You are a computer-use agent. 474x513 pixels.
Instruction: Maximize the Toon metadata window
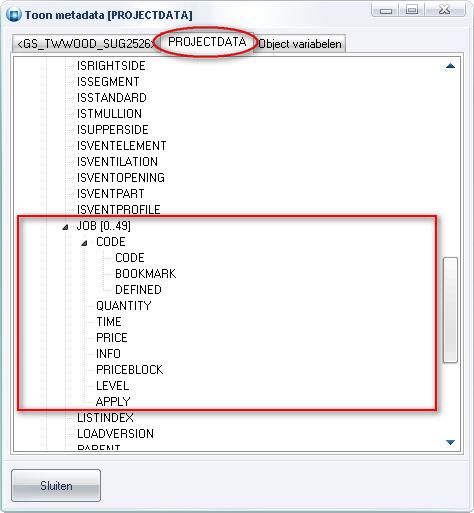pyautogui.click(x=412, y=10)
